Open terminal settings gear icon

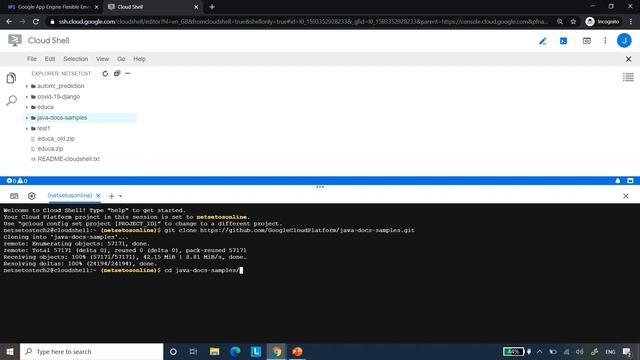[31, 196]
